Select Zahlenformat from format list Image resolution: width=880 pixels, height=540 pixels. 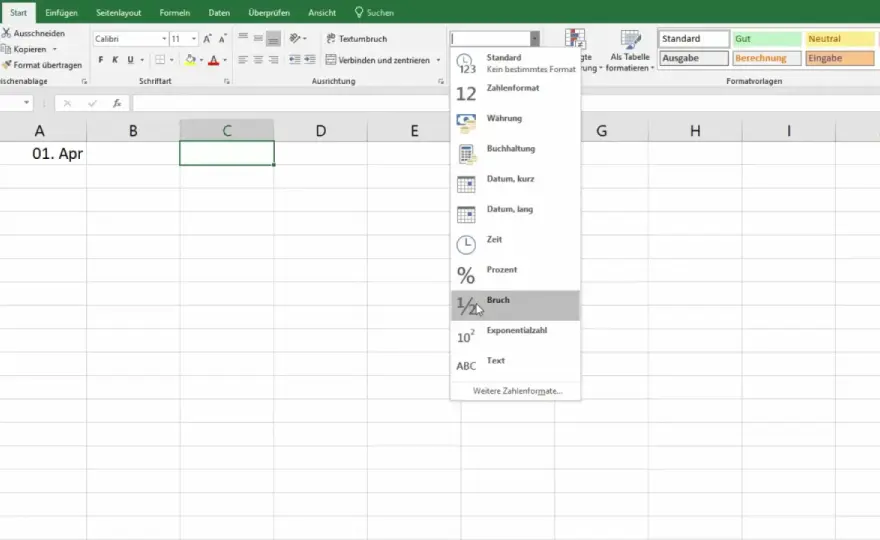(x=515, y=93)
